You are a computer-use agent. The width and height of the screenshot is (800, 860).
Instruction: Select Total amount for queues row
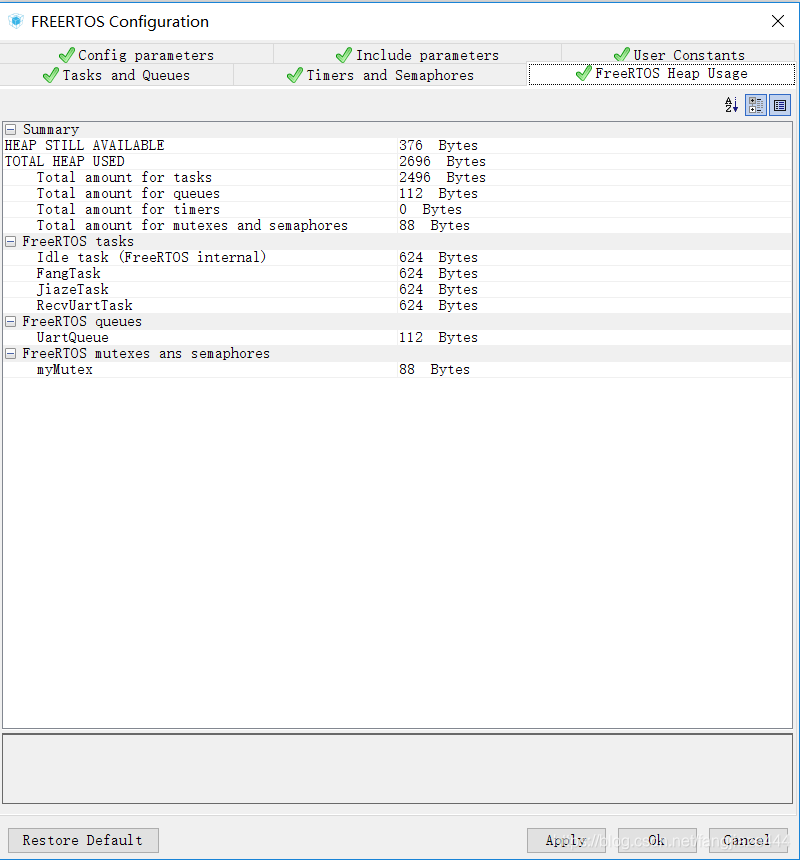(x=397, y=193)
